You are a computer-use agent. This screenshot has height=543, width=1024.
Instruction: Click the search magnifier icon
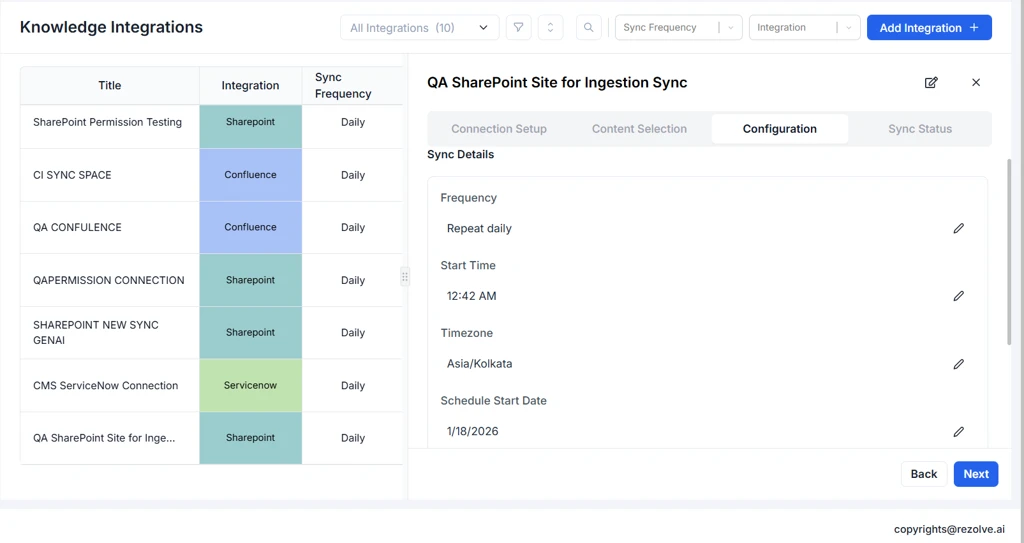click(588, 28)
